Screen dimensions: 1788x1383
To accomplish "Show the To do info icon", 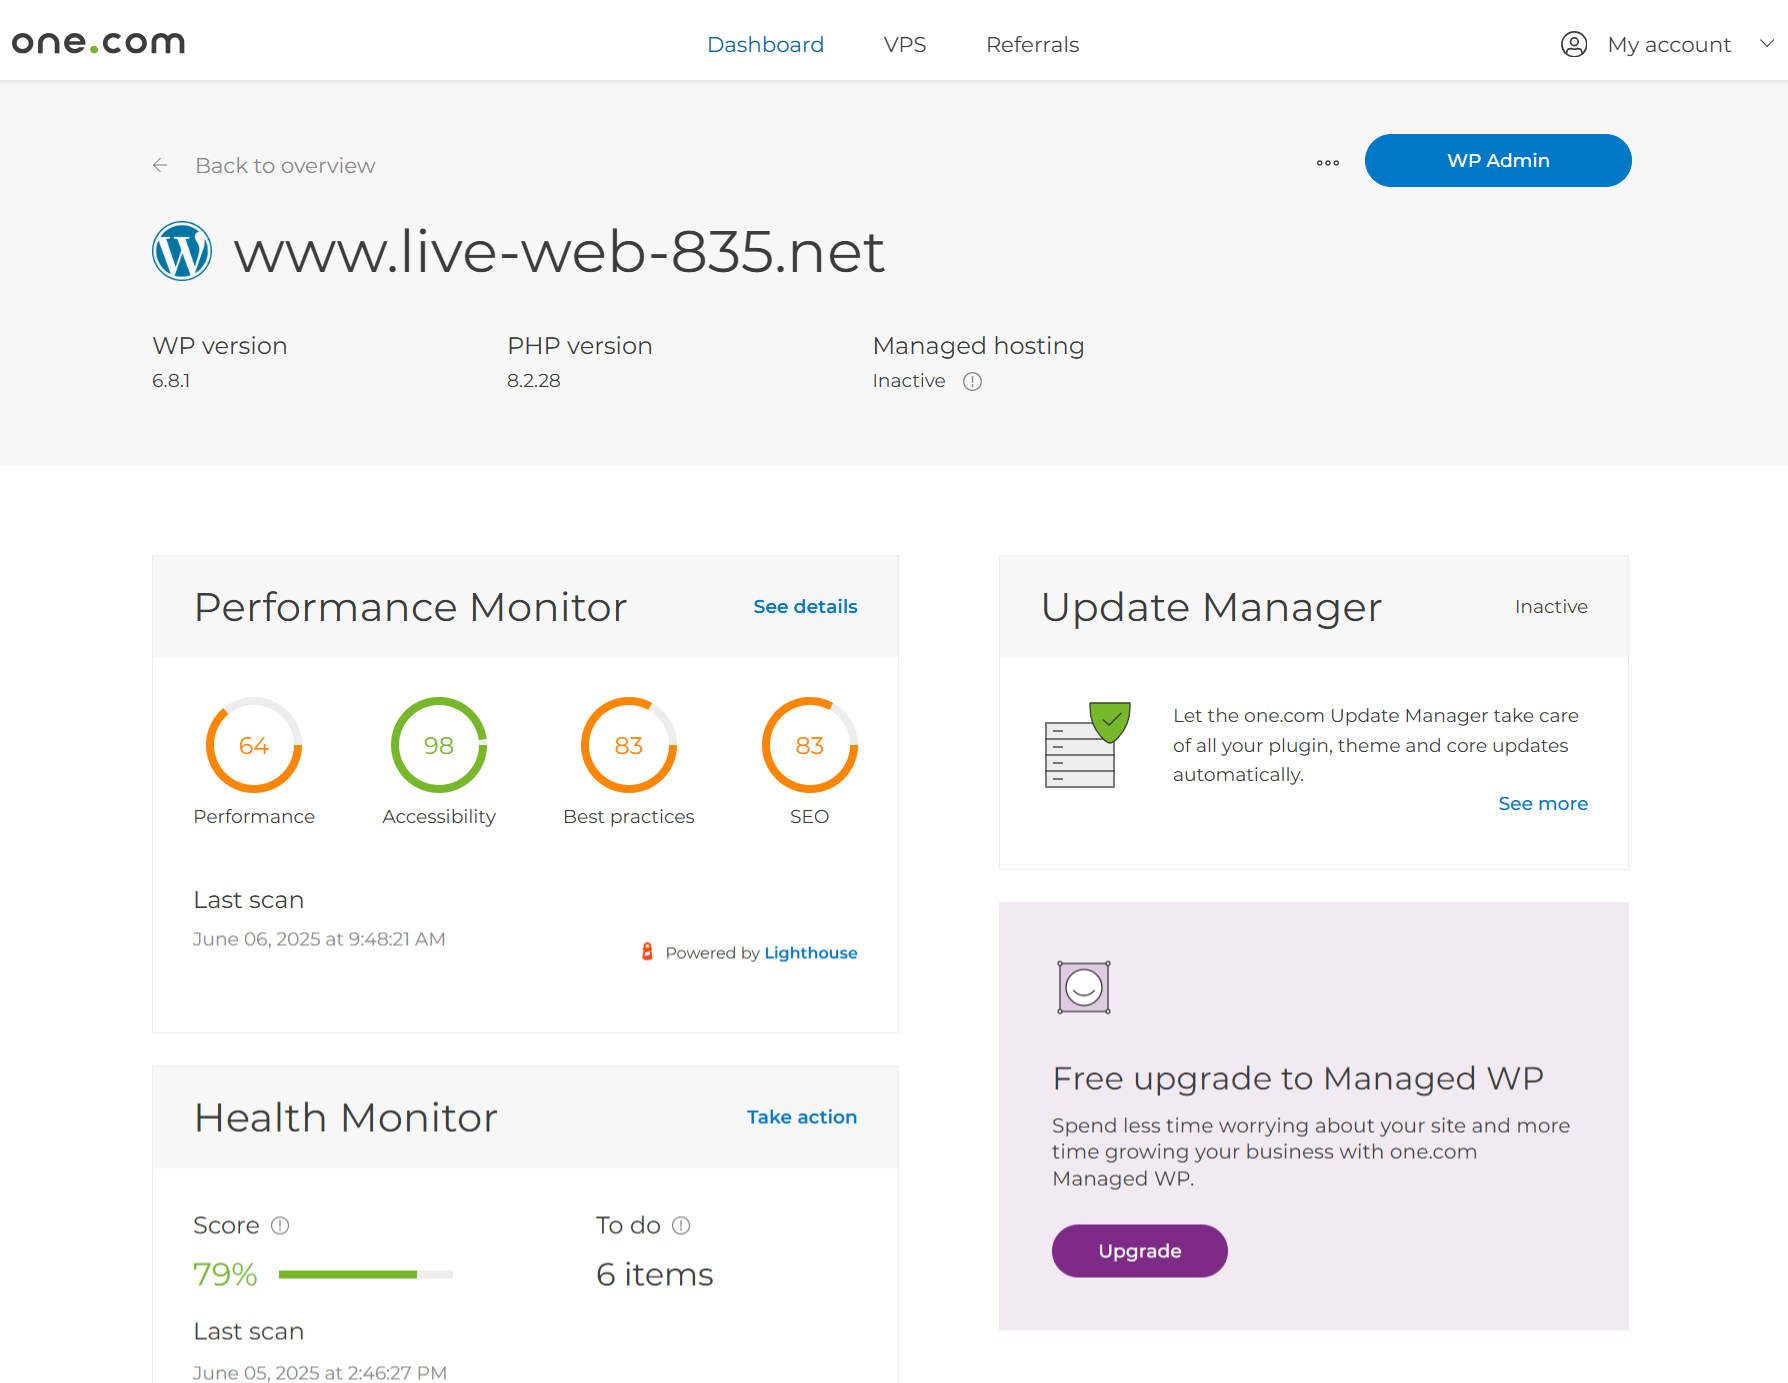I will pyautogui.click(x=681, y=1225).
